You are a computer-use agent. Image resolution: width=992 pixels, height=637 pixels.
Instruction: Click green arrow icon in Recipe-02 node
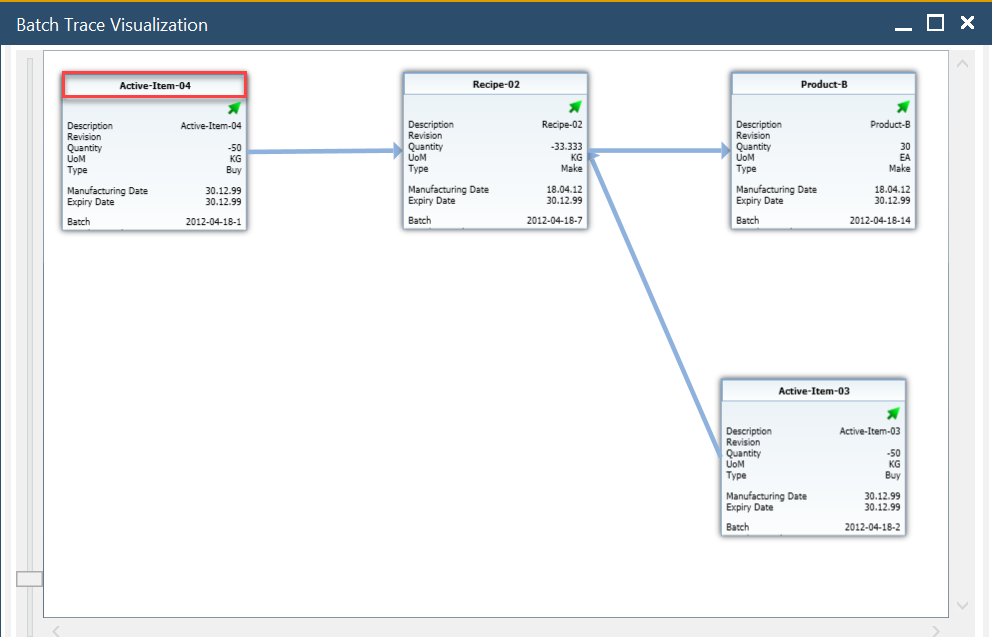click(x=575, y=107)
